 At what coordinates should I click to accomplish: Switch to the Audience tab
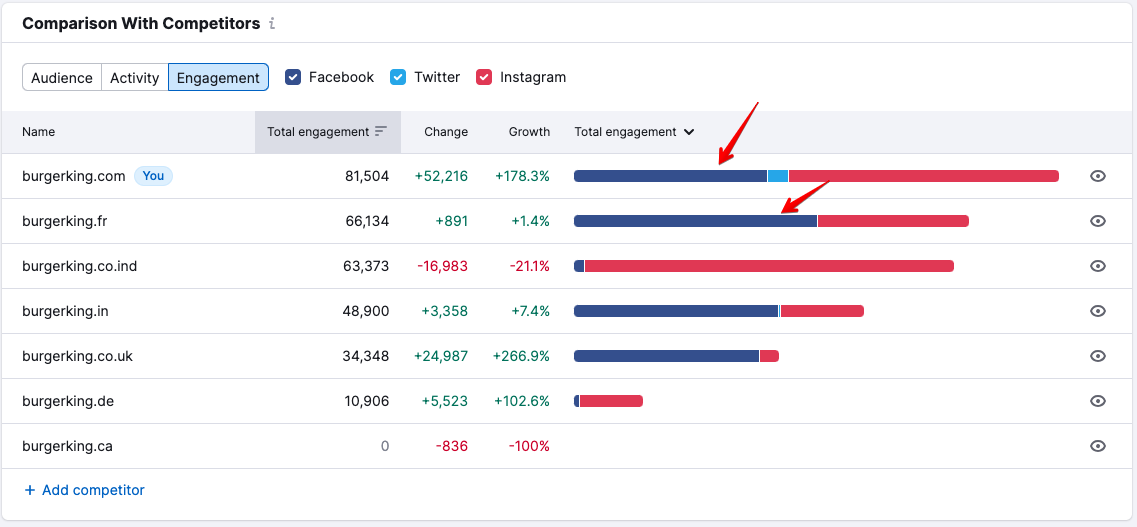point(62,78)
